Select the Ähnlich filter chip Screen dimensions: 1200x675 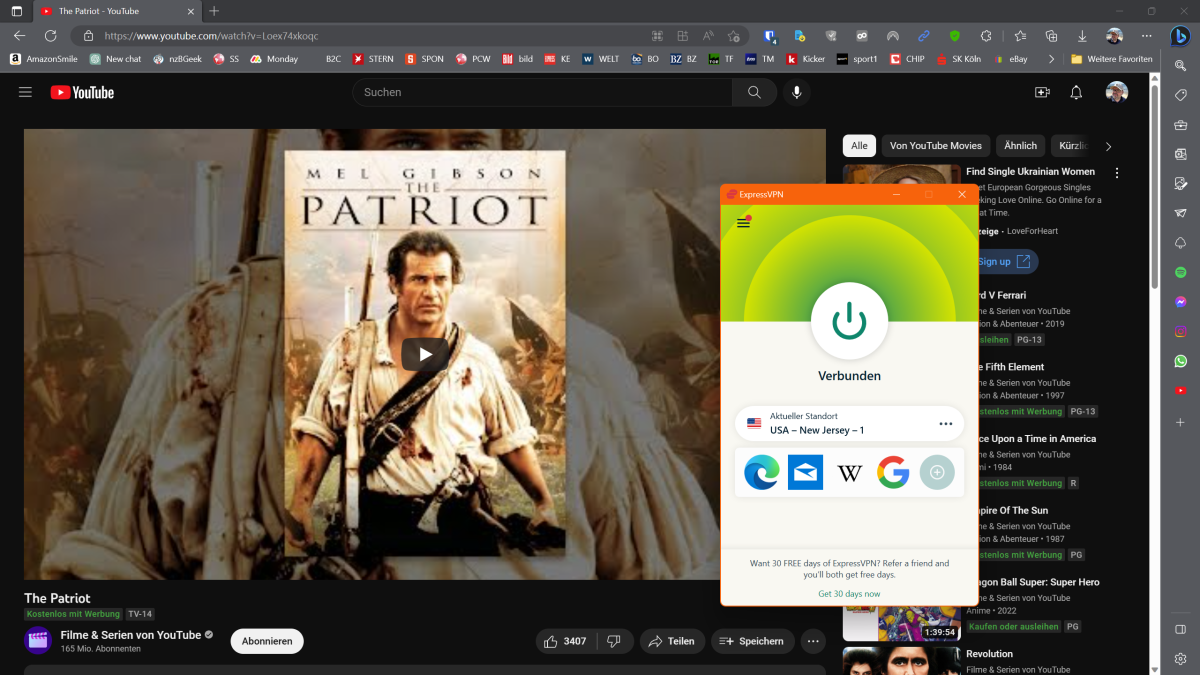1021,146
